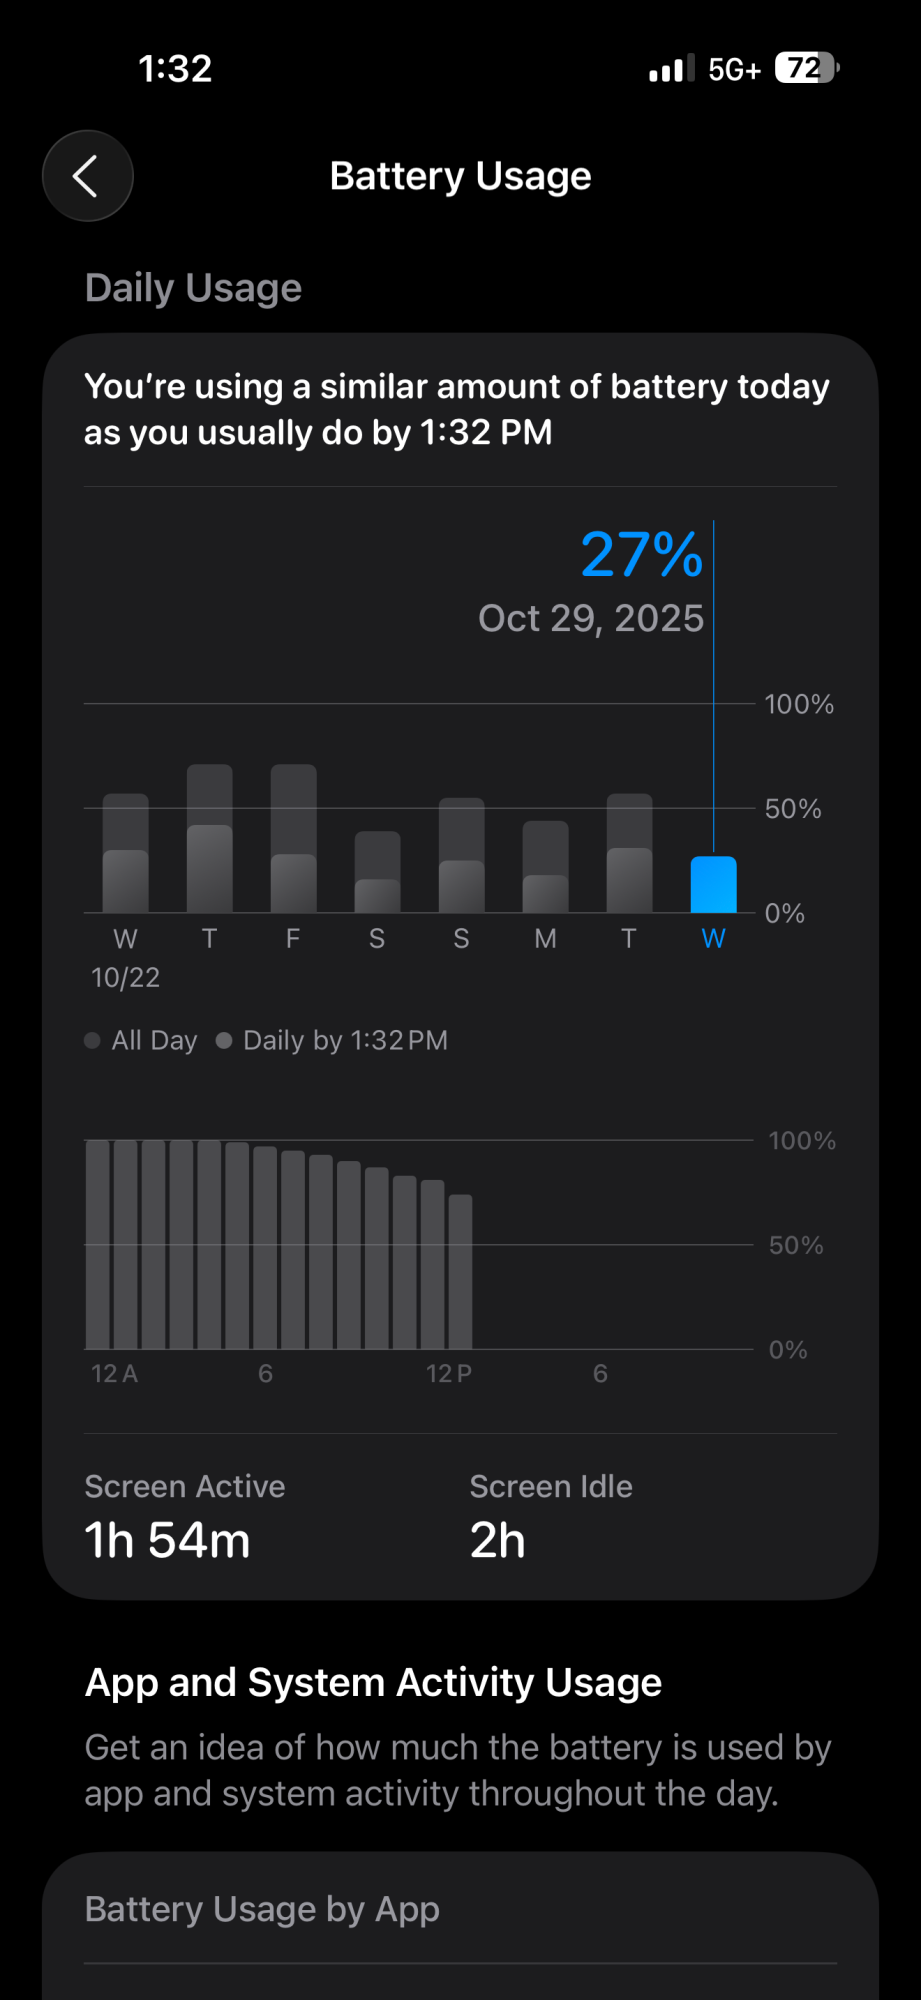
Task: Tap the back chevron button
Action: pos(88,176)
